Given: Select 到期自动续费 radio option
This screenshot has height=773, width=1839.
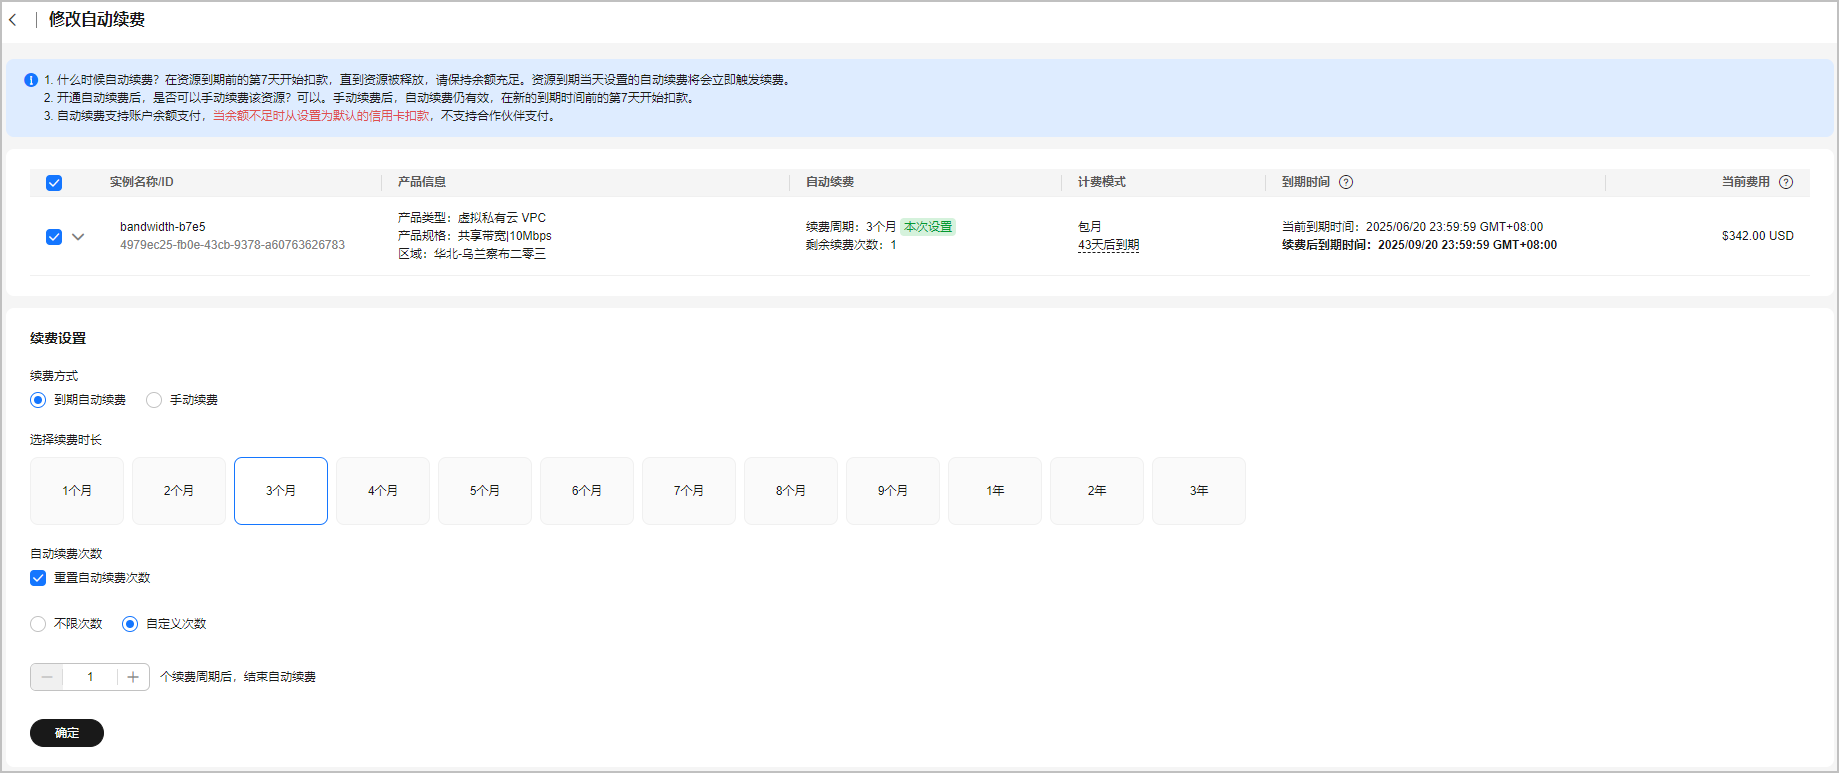Looking at the screenshot, I should 38,400.
